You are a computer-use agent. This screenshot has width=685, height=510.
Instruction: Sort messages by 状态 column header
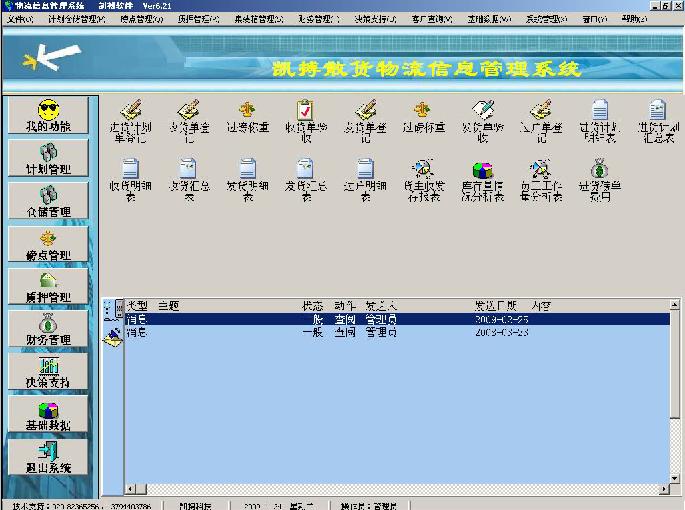click(312, 306)
